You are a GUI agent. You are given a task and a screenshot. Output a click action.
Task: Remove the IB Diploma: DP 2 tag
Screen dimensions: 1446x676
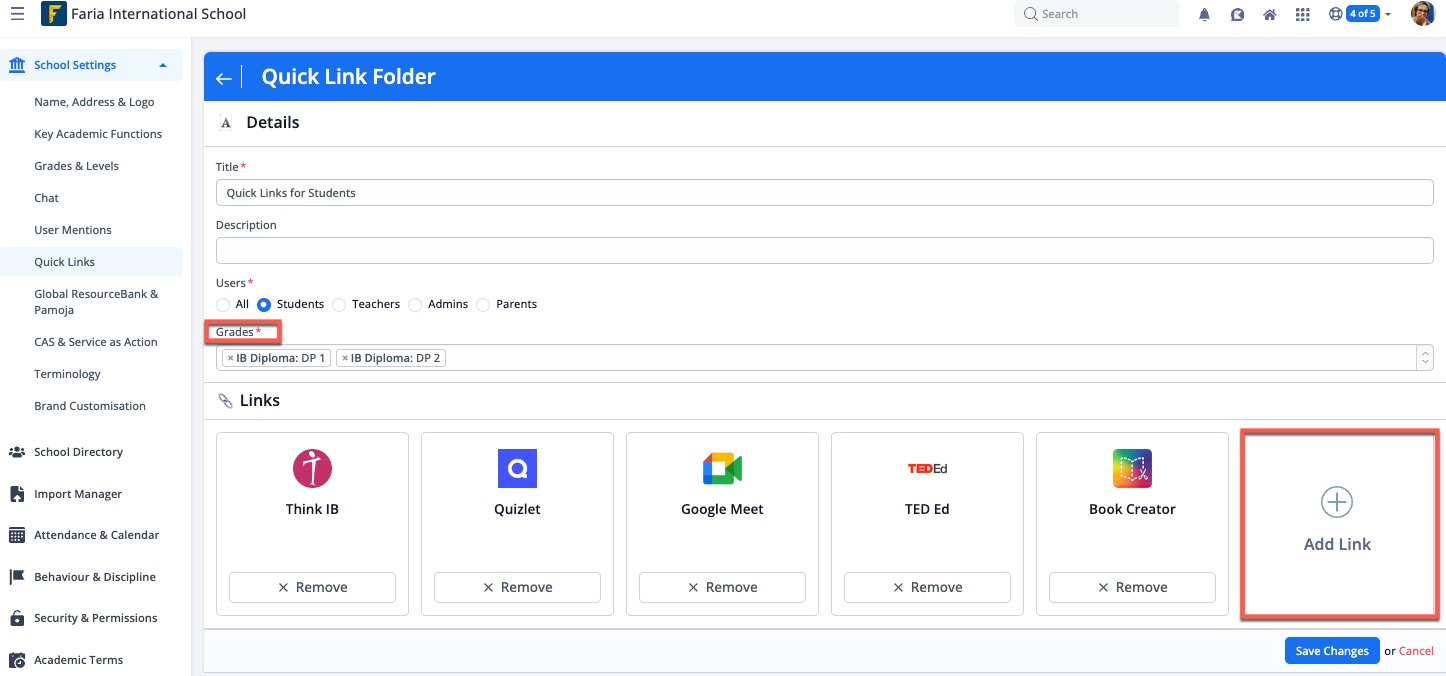click(345, 358)
